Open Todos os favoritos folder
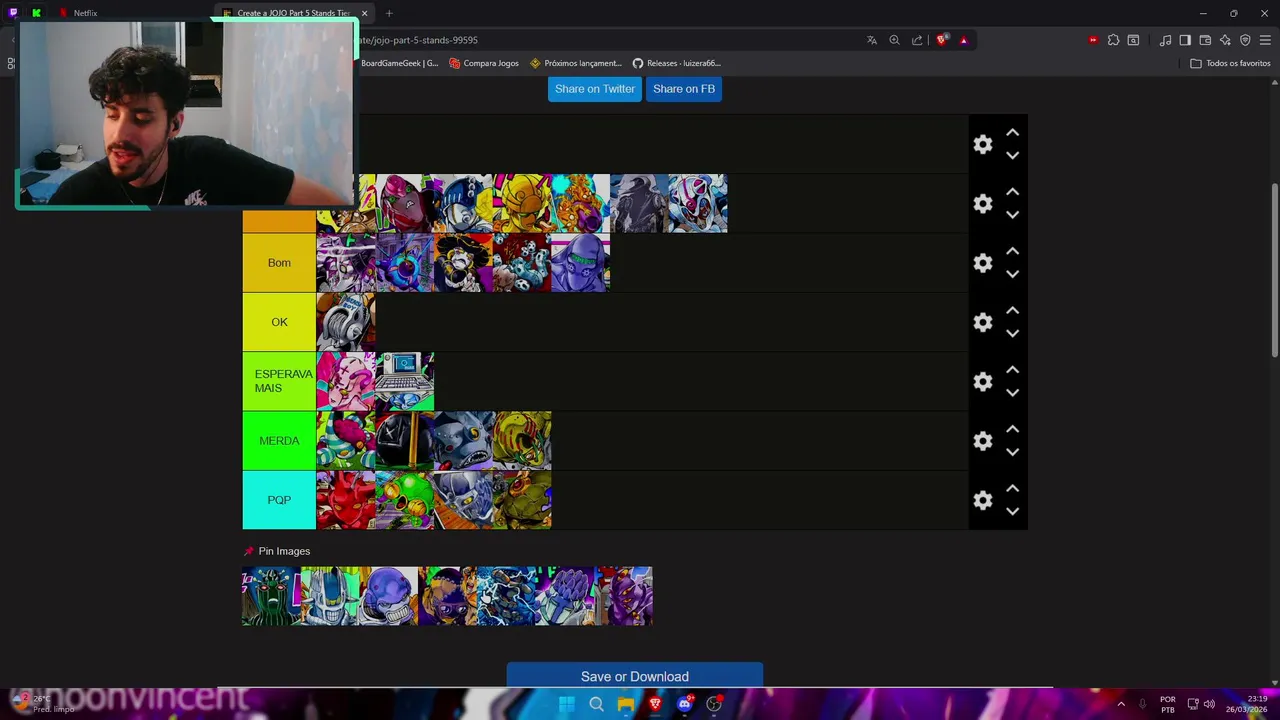This screenshot has height=720, width=1280. [x=1230, y=63]
